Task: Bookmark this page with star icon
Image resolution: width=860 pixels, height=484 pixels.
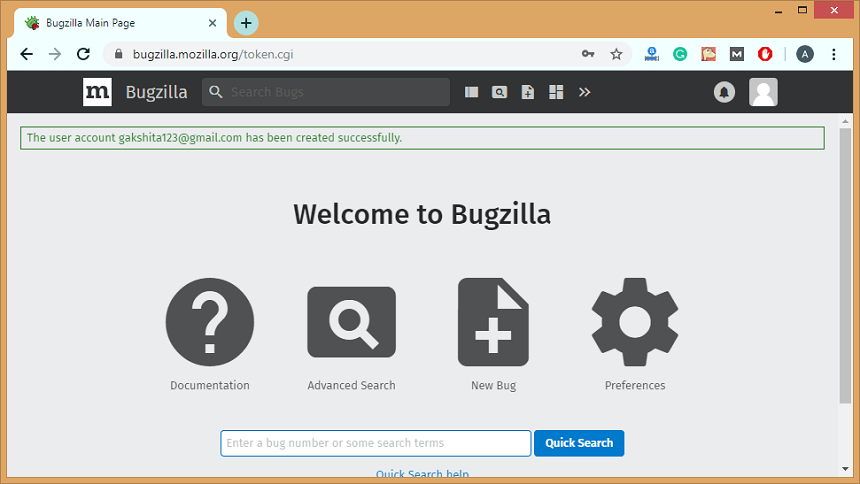Action: pyautogui.click(x=616, y=54)
